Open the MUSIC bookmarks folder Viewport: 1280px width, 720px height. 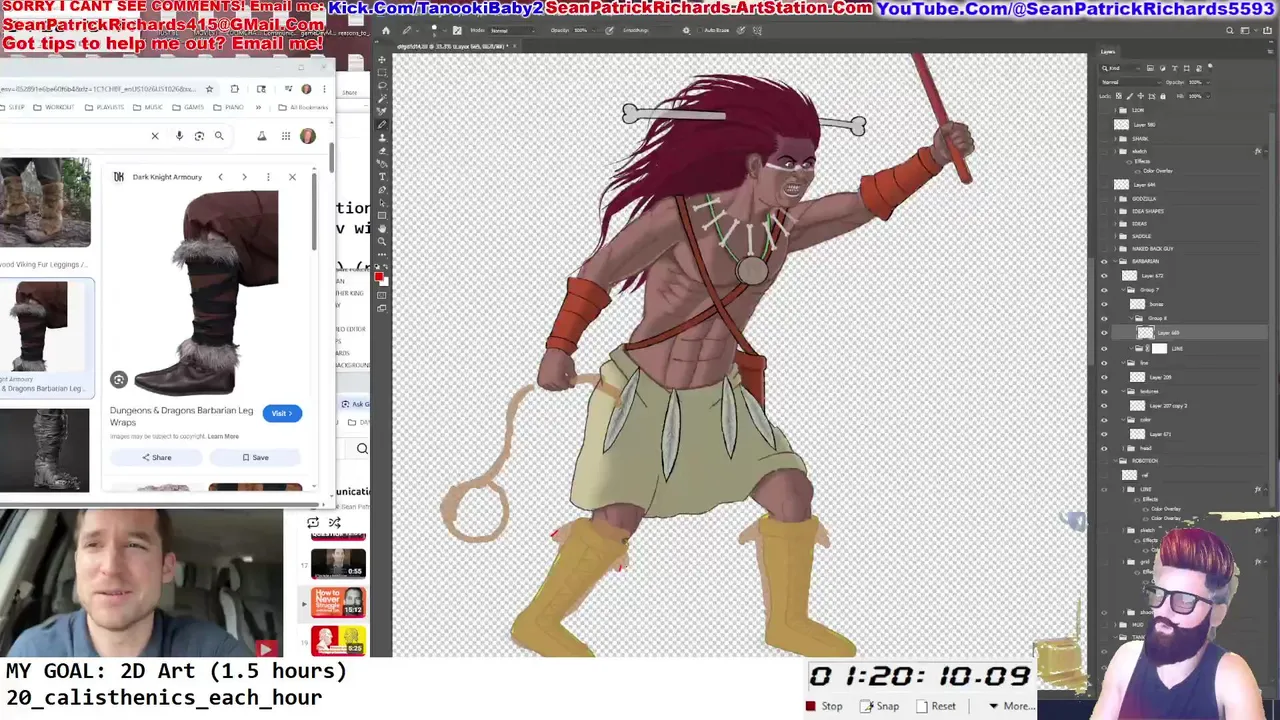pyautogui.click(x=147, y=107)
